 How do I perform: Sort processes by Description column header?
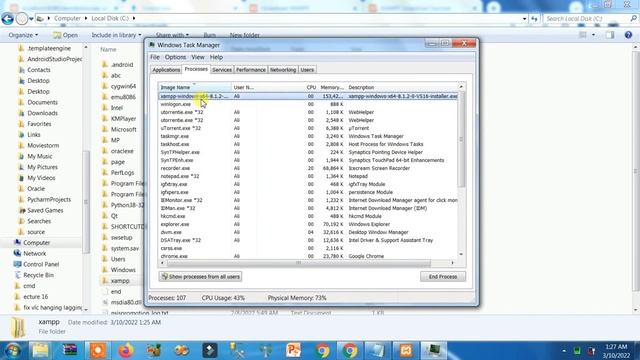[402, 87]
